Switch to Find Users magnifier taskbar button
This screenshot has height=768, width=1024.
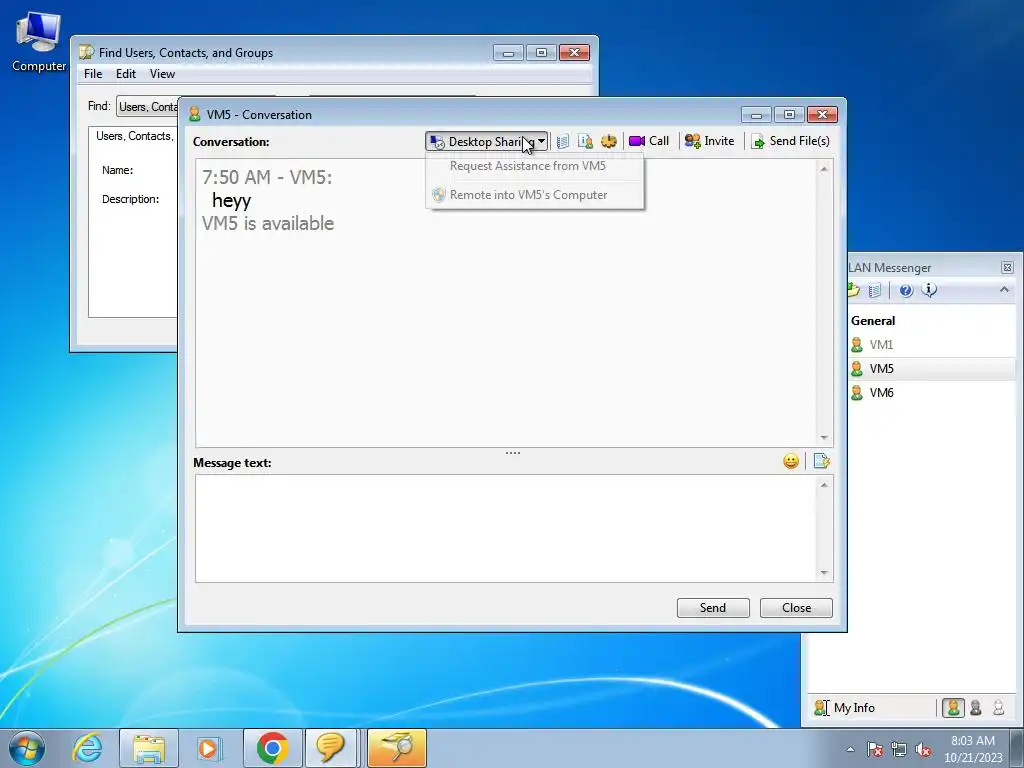[x=397, y=748]
